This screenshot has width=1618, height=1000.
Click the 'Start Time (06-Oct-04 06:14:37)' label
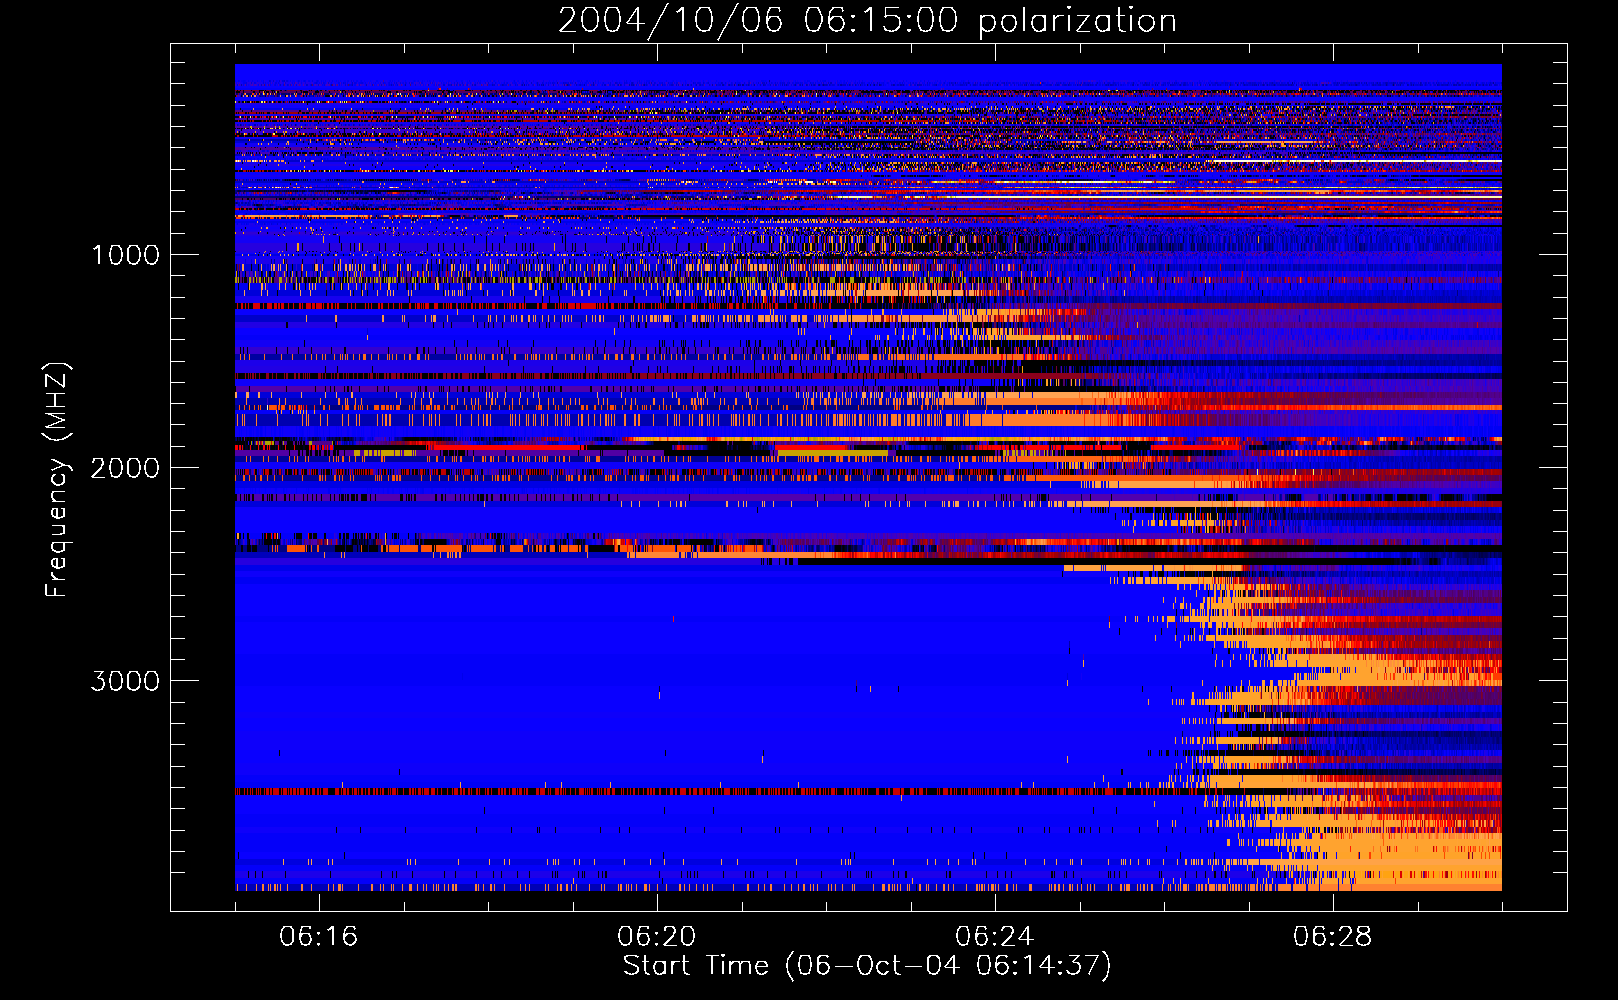pos(867,966)
